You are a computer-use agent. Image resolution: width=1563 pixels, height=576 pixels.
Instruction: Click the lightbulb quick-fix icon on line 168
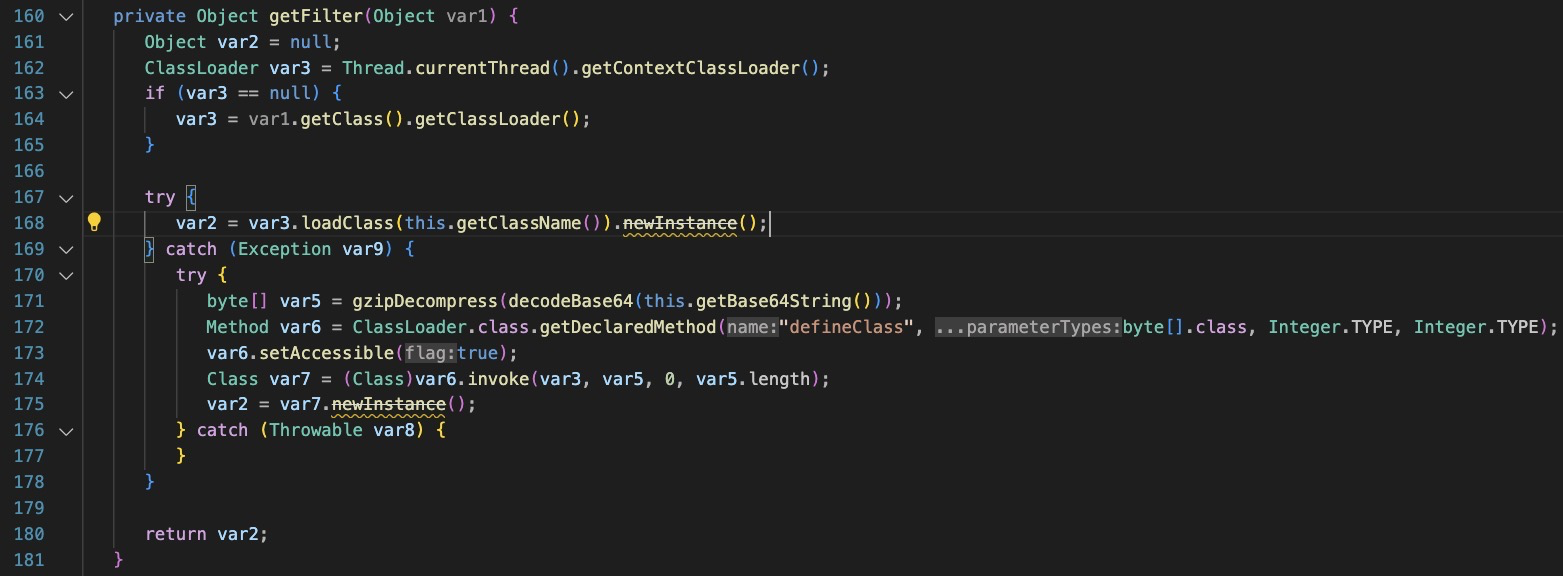94,222
